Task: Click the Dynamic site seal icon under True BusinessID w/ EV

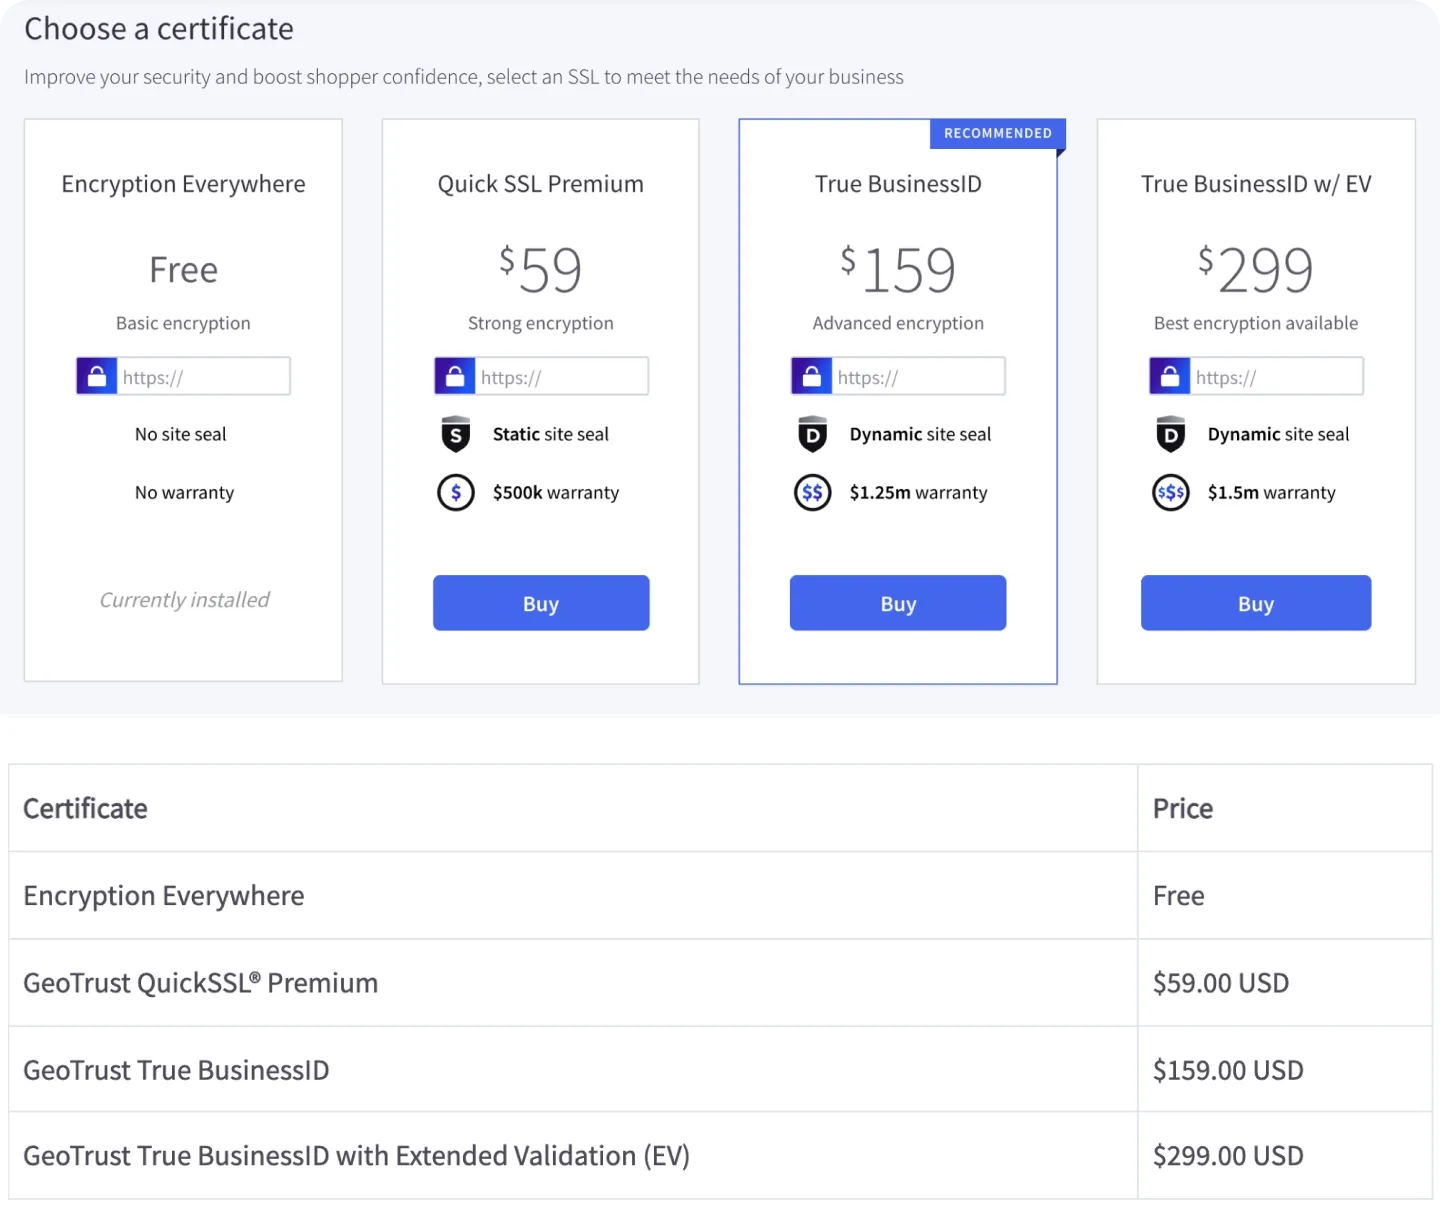Action: (x=1170, y=434)
